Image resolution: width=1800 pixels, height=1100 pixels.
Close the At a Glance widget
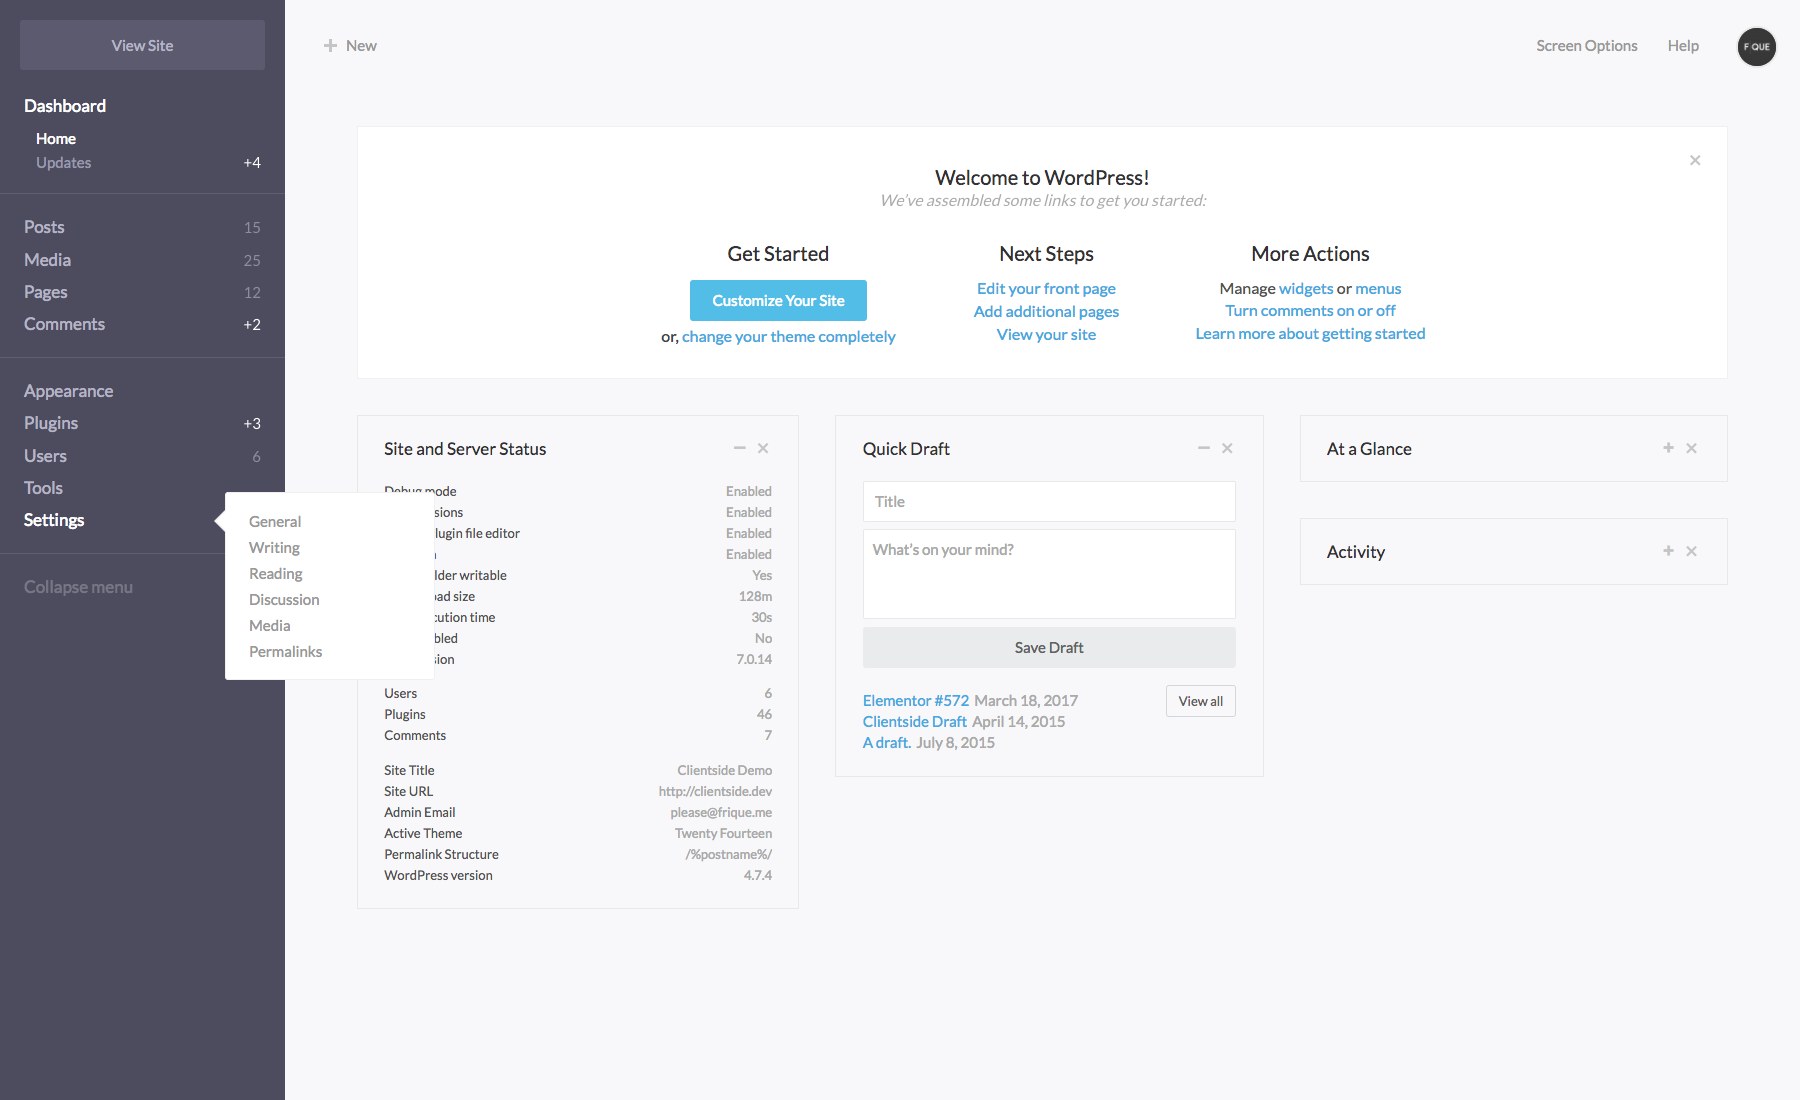[1692, 448]
